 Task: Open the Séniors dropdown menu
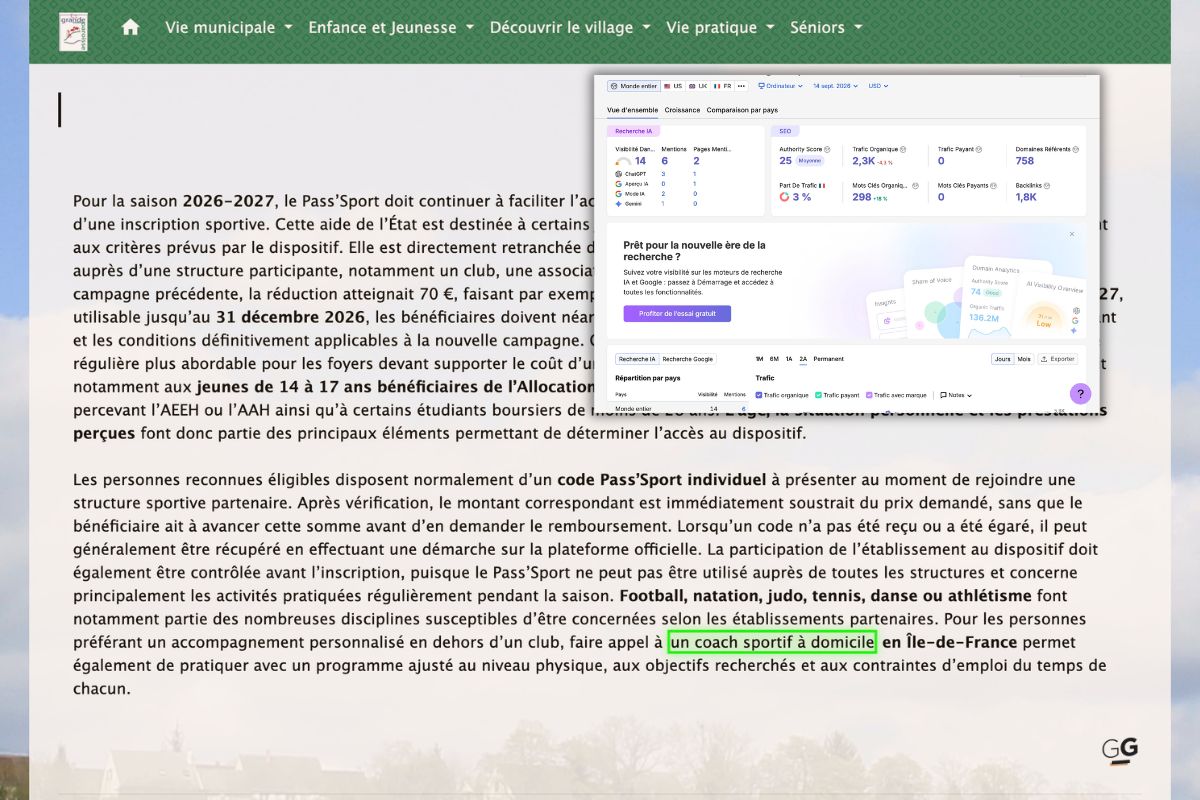(826, 27)
